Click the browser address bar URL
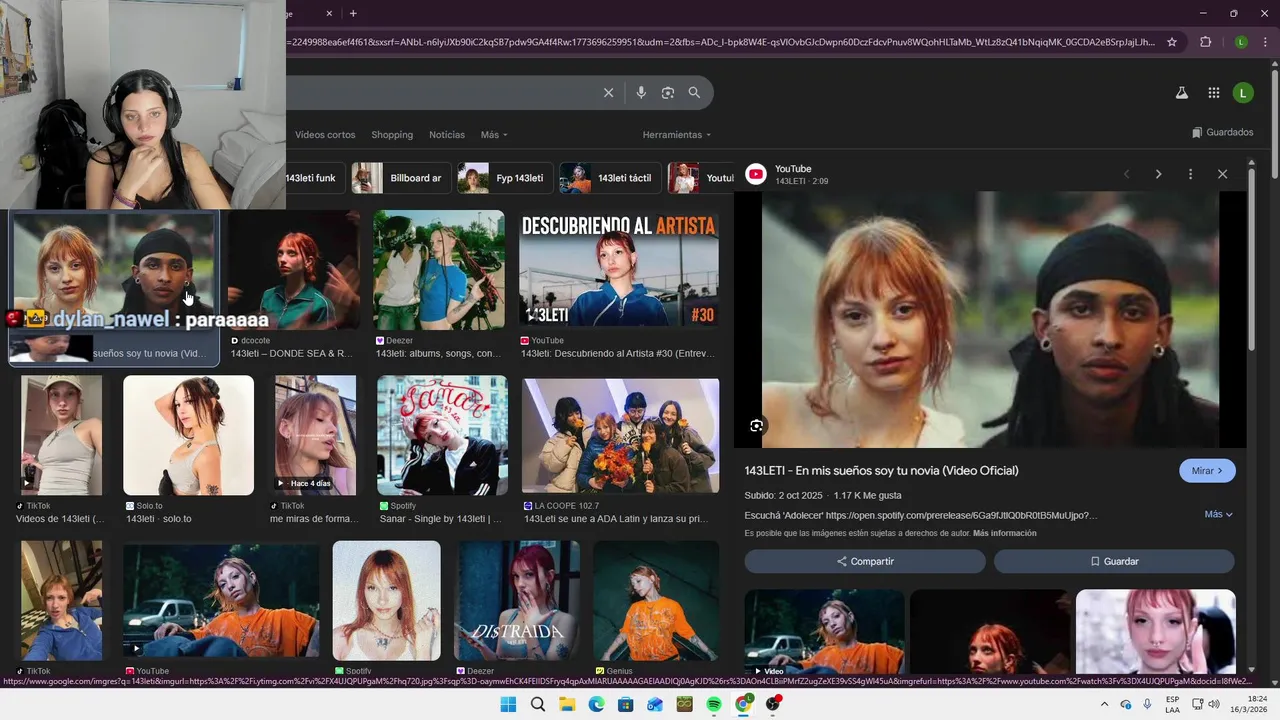1280x720 pixels. click(720, 42)
